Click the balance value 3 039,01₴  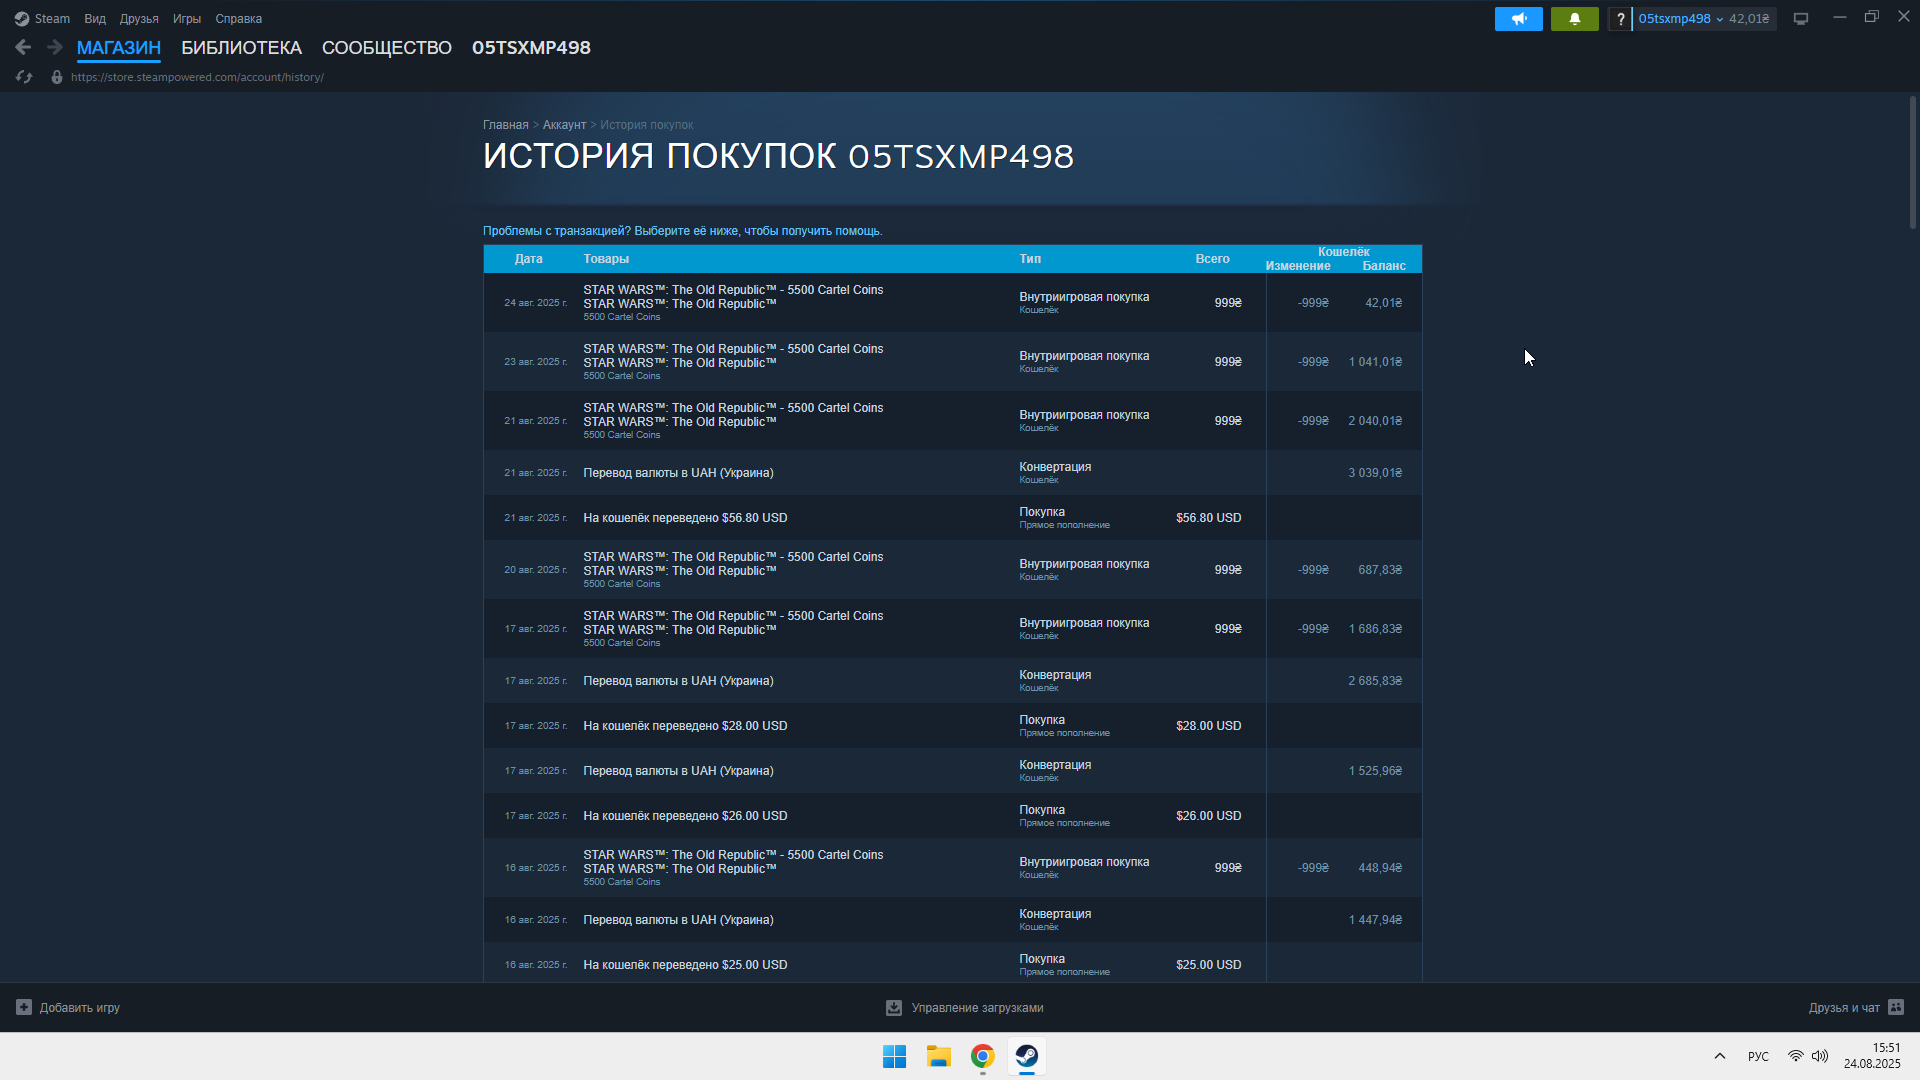(1375, 473)
